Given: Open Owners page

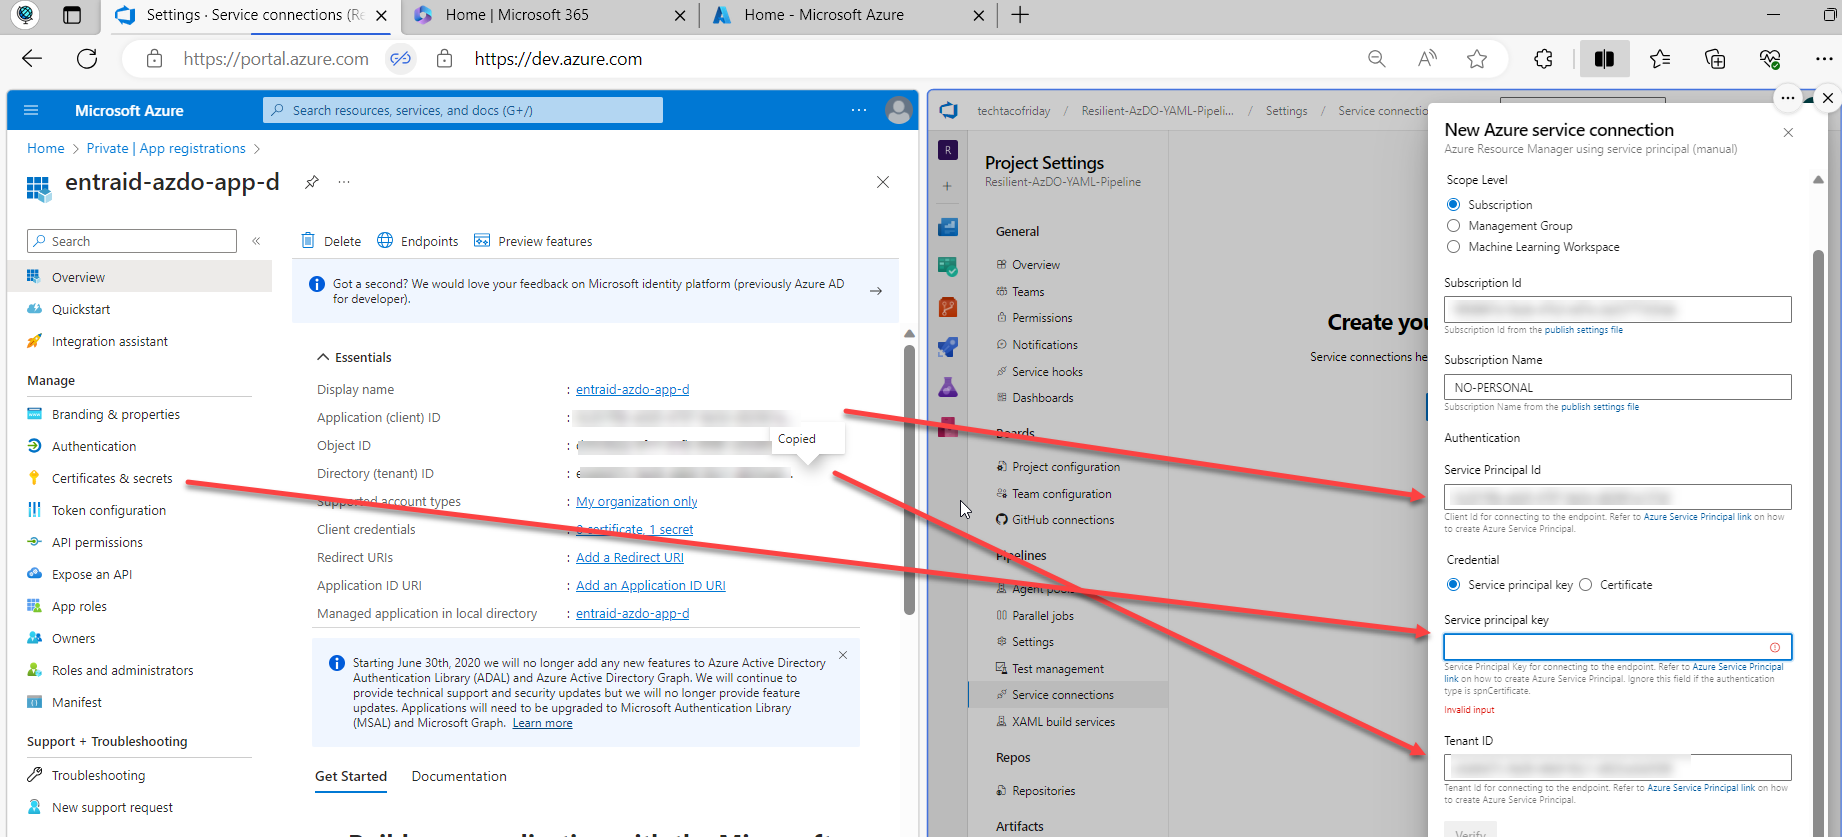Looking at the screenshot, I should pos(74,638).
